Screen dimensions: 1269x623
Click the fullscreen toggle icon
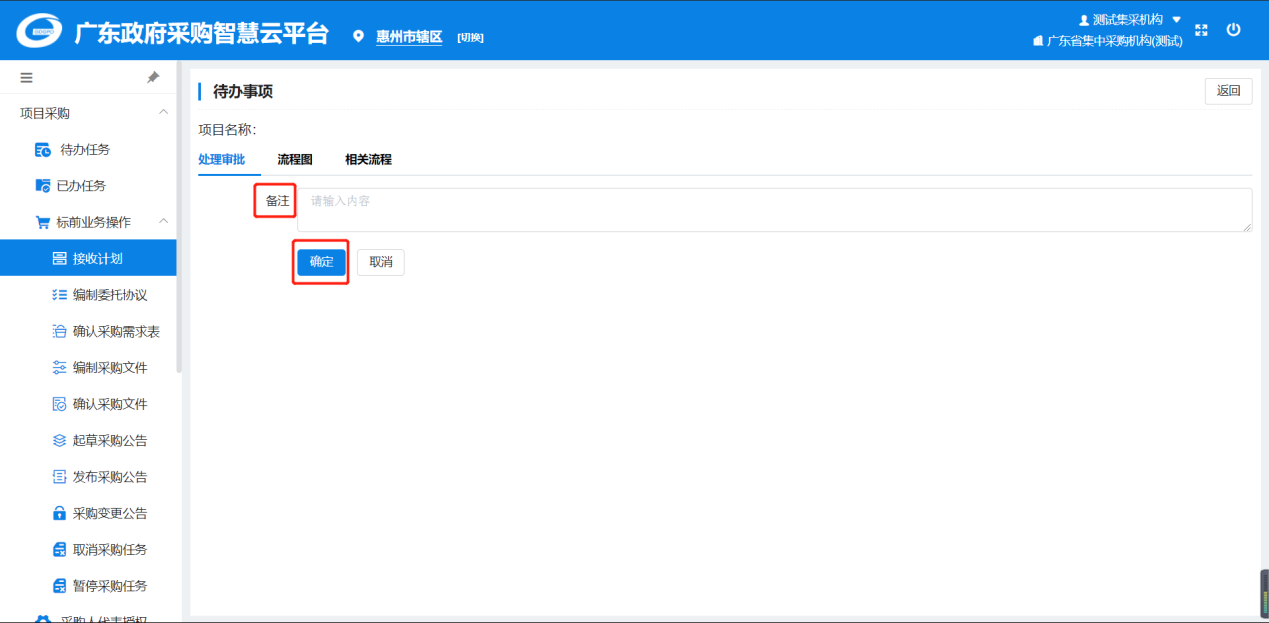point(1202,31)
